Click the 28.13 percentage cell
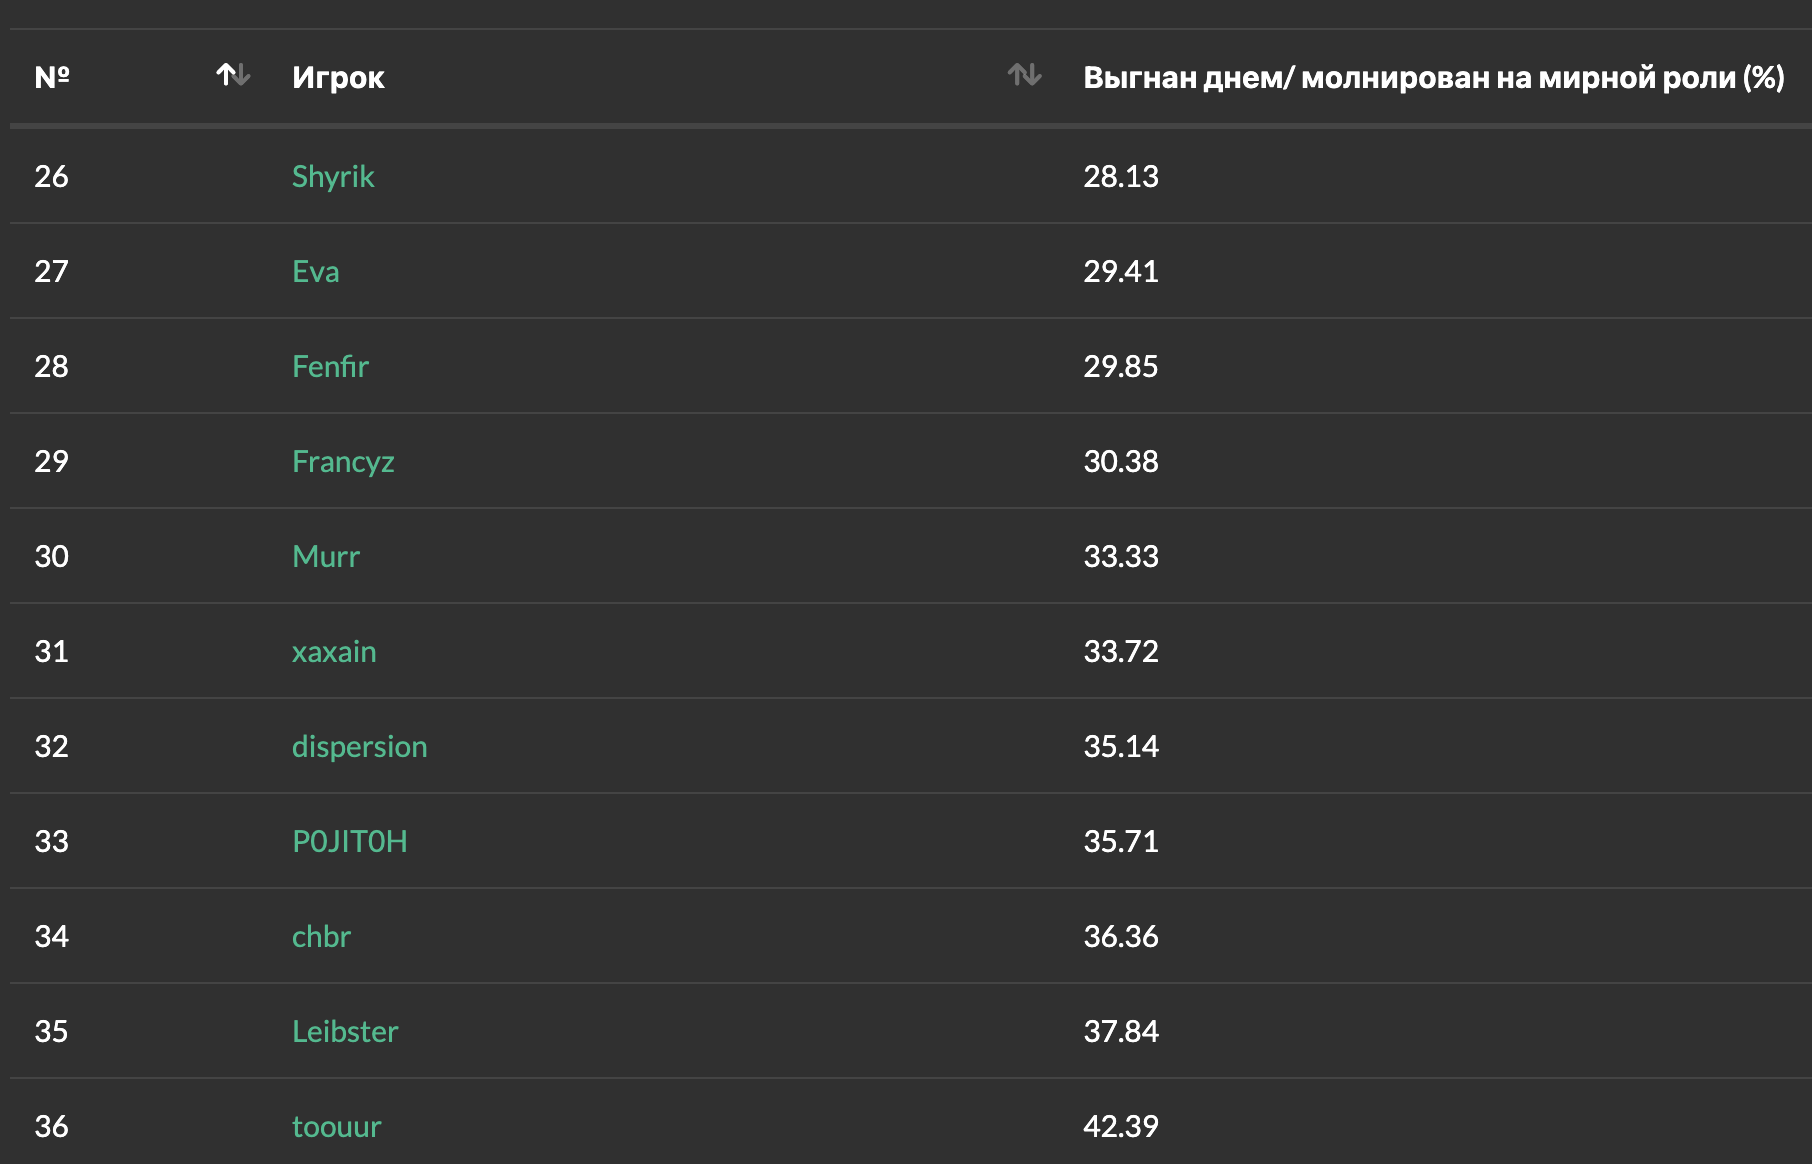The width and height of the screenshot is (1812, 1164). pyautogui.click(x=1121, y=177)
